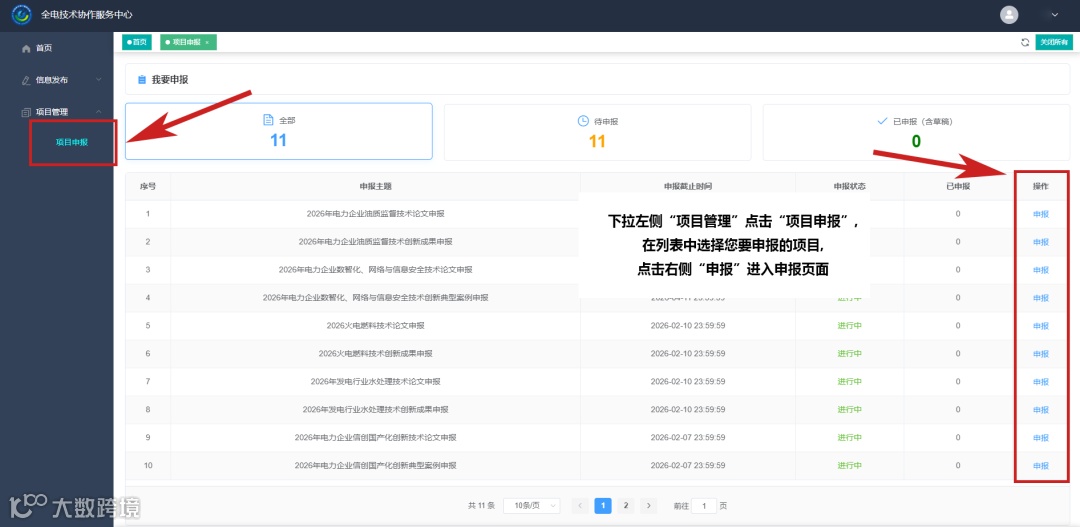Viewport: 1080px width, 527px height.
Task: Click 申报 for 2026年发电行业水处理技术论文申报
Action: tap(1041, 382)
